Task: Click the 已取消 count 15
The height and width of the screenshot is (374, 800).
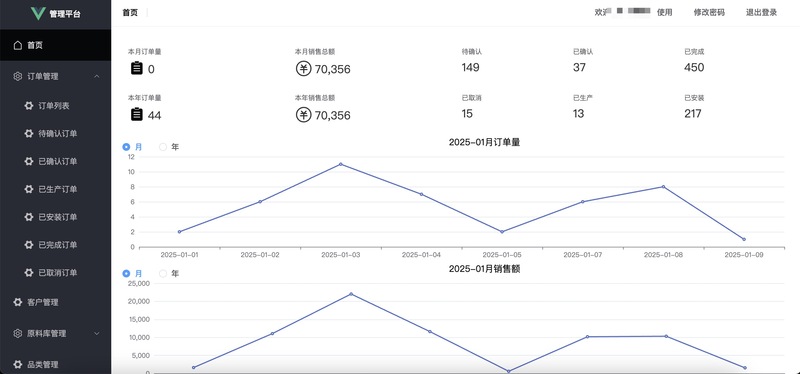Action: [467, 113]
